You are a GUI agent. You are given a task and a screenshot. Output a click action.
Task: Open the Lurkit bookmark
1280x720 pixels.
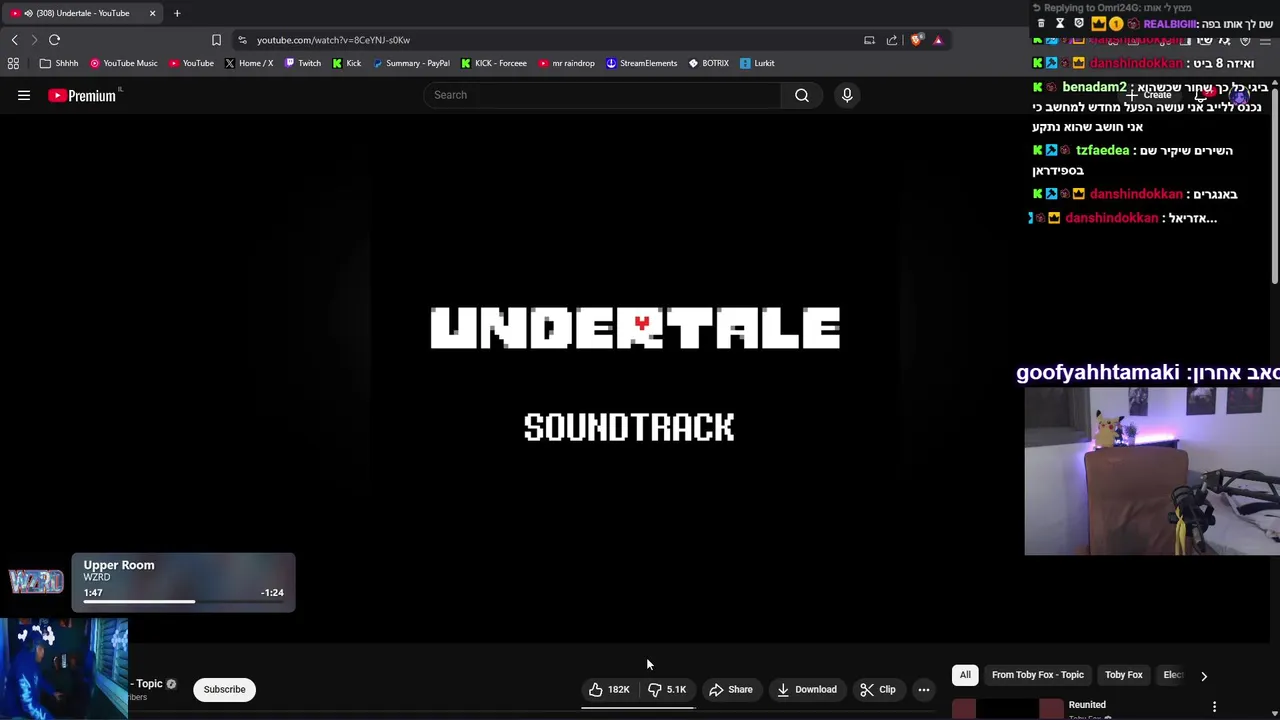pyautogui.click(x=758, y=63)
